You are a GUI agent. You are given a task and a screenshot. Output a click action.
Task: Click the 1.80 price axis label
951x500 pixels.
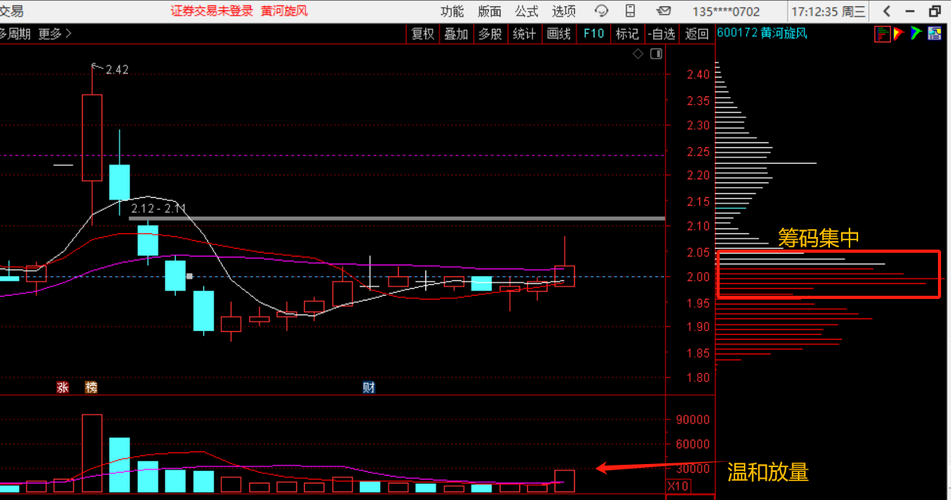(698, 377)
